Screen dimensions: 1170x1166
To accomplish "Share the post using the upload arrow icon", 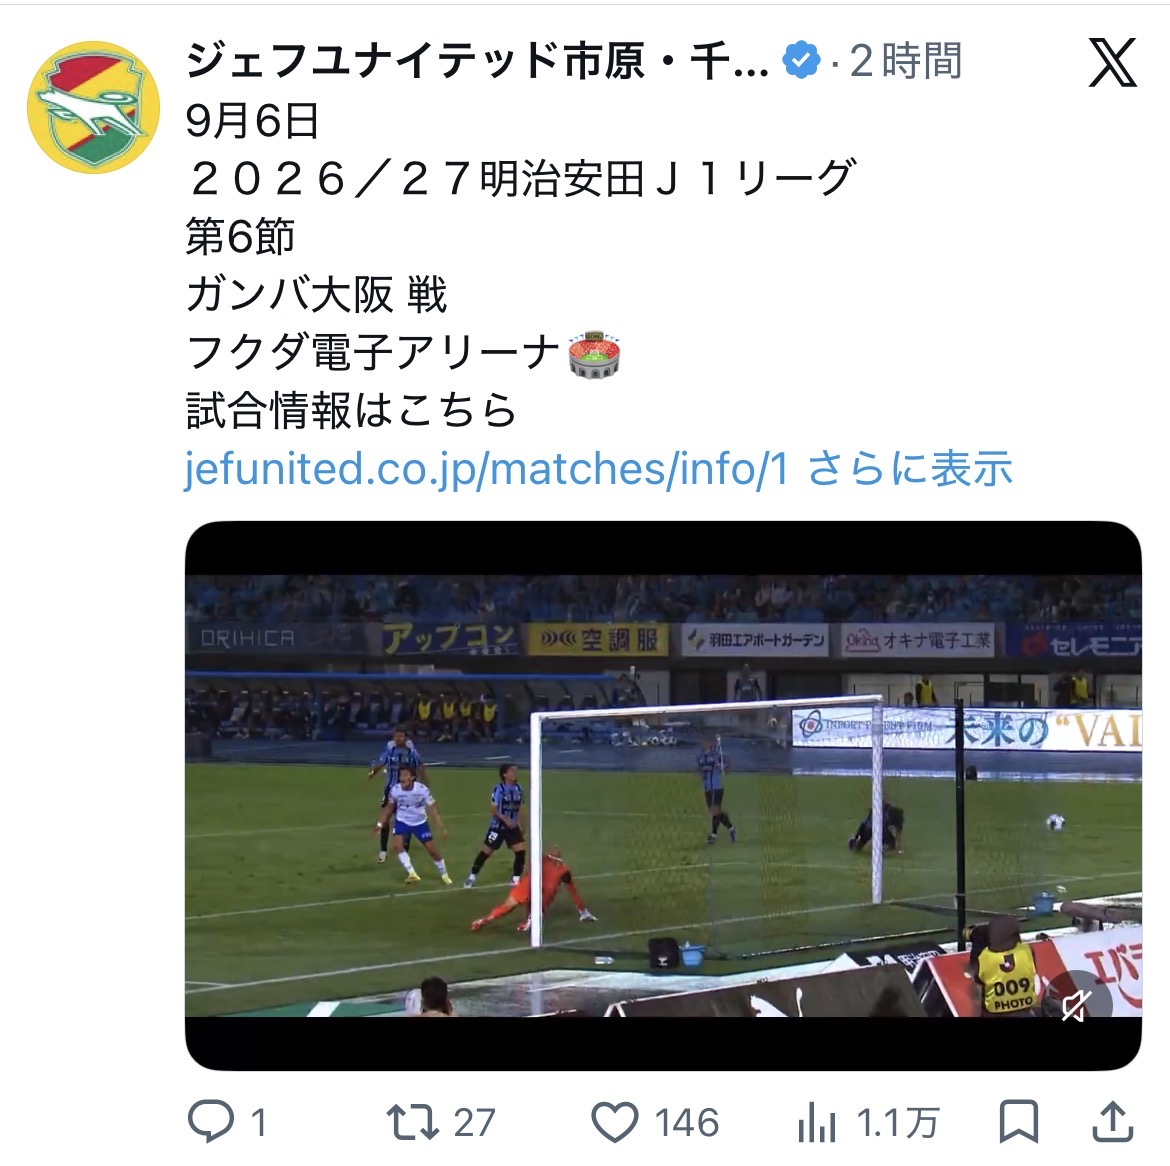I will tap(1113, 1121).
